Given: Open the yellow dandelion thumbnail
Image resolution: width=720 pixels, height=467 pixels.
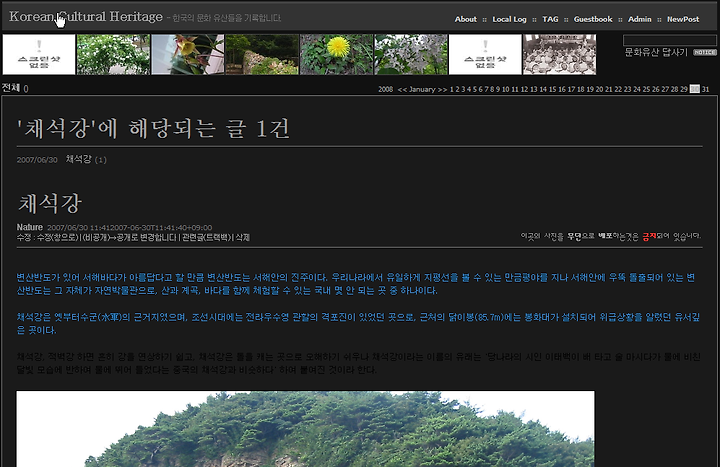Looking at the screenshot, I should 337,54.
